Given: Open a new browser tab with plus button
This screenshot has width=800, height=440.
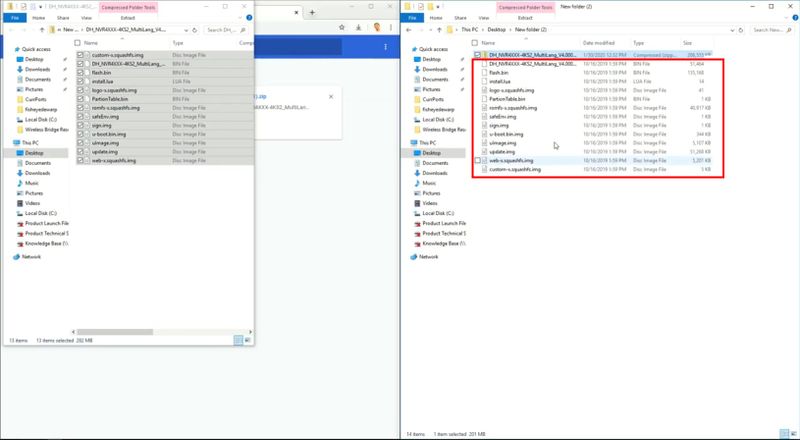Looking at the screenshot, I should tap(312, 12).
